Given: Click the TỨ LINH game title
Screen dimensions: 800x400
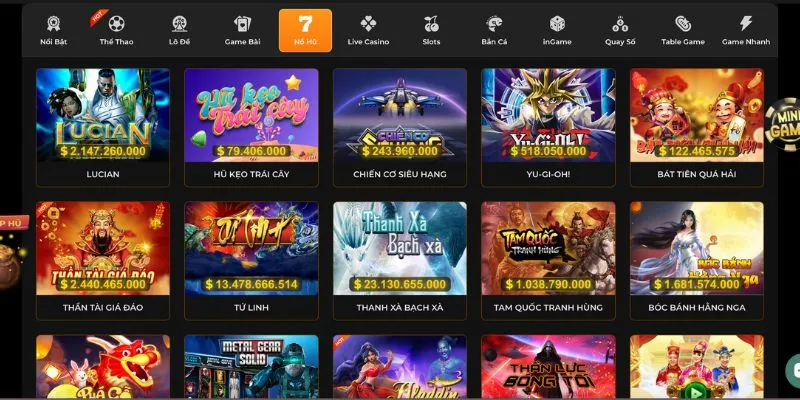Looking at the screenshot, I should coord(252,308).
